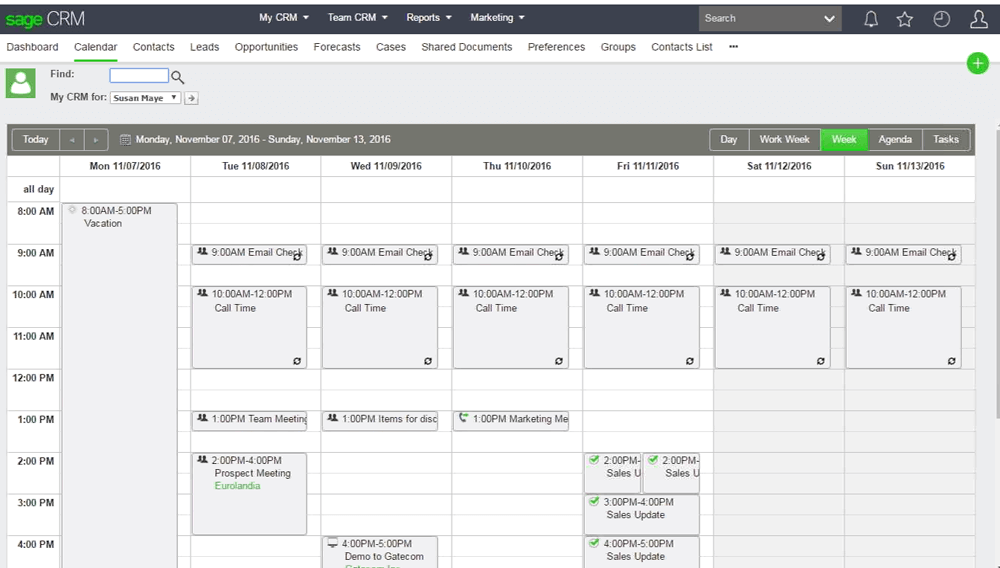Open Monday Vacation appointment
Viewport: 1000px width, 568px height.
[119, 385]
